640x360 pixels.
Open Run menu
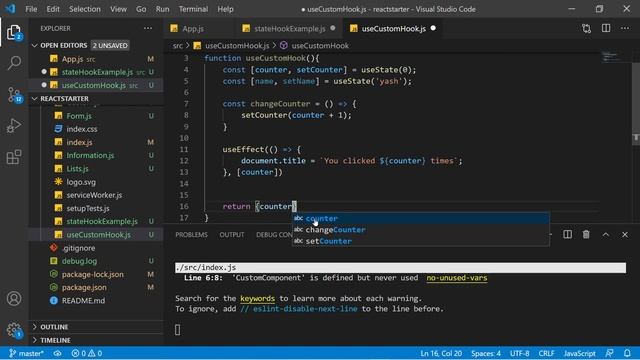tap(162, 9)
